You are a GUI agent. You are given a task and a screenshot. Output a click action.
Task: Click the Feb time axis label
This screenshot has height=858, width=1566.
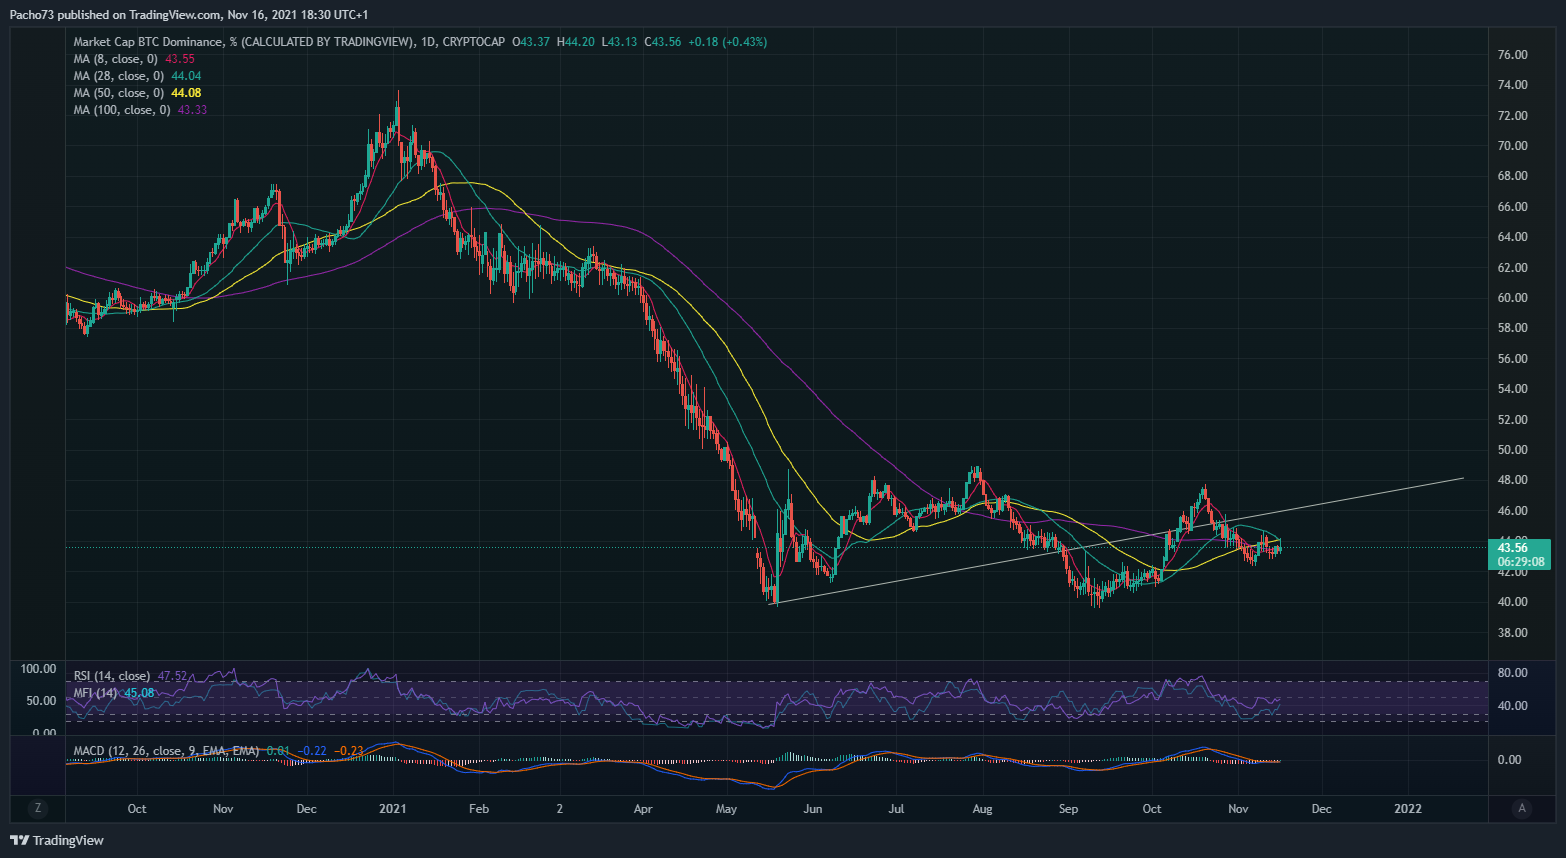(479, 808)
